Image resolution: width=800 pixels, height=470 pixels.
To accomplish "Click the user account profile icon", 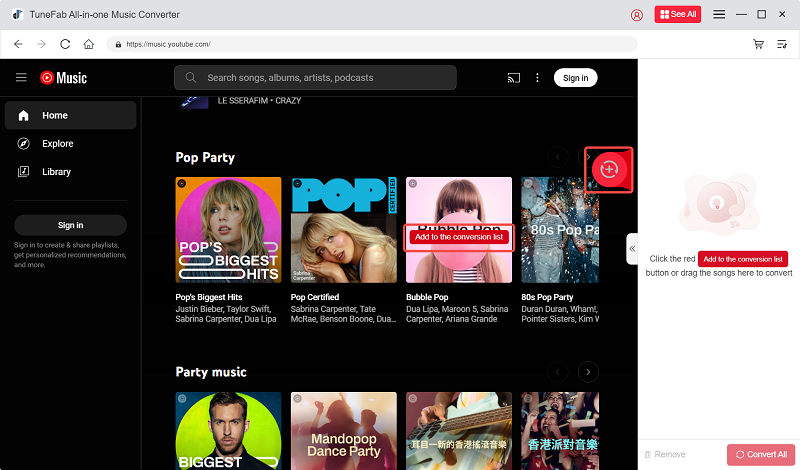I will tap(637, 15).
